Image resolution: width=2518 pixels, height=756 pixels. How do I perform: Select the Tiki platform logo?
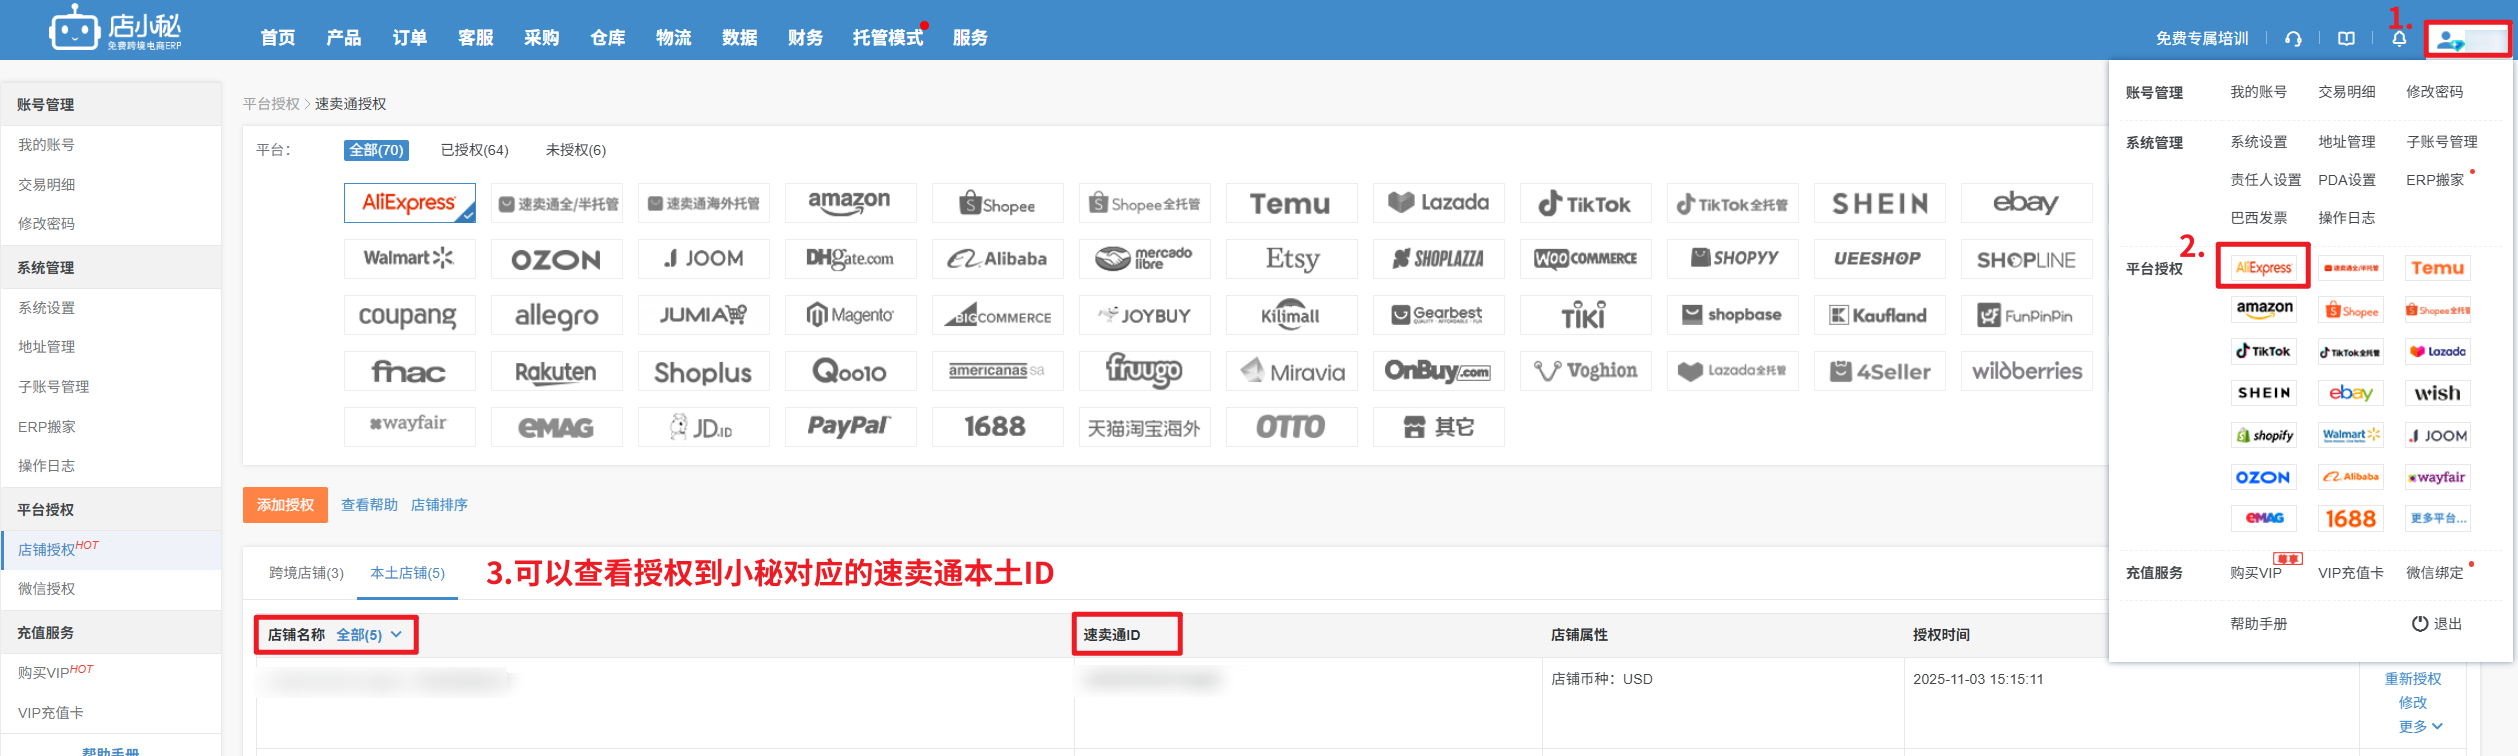pyautogui.click(x=1585, y=315)
